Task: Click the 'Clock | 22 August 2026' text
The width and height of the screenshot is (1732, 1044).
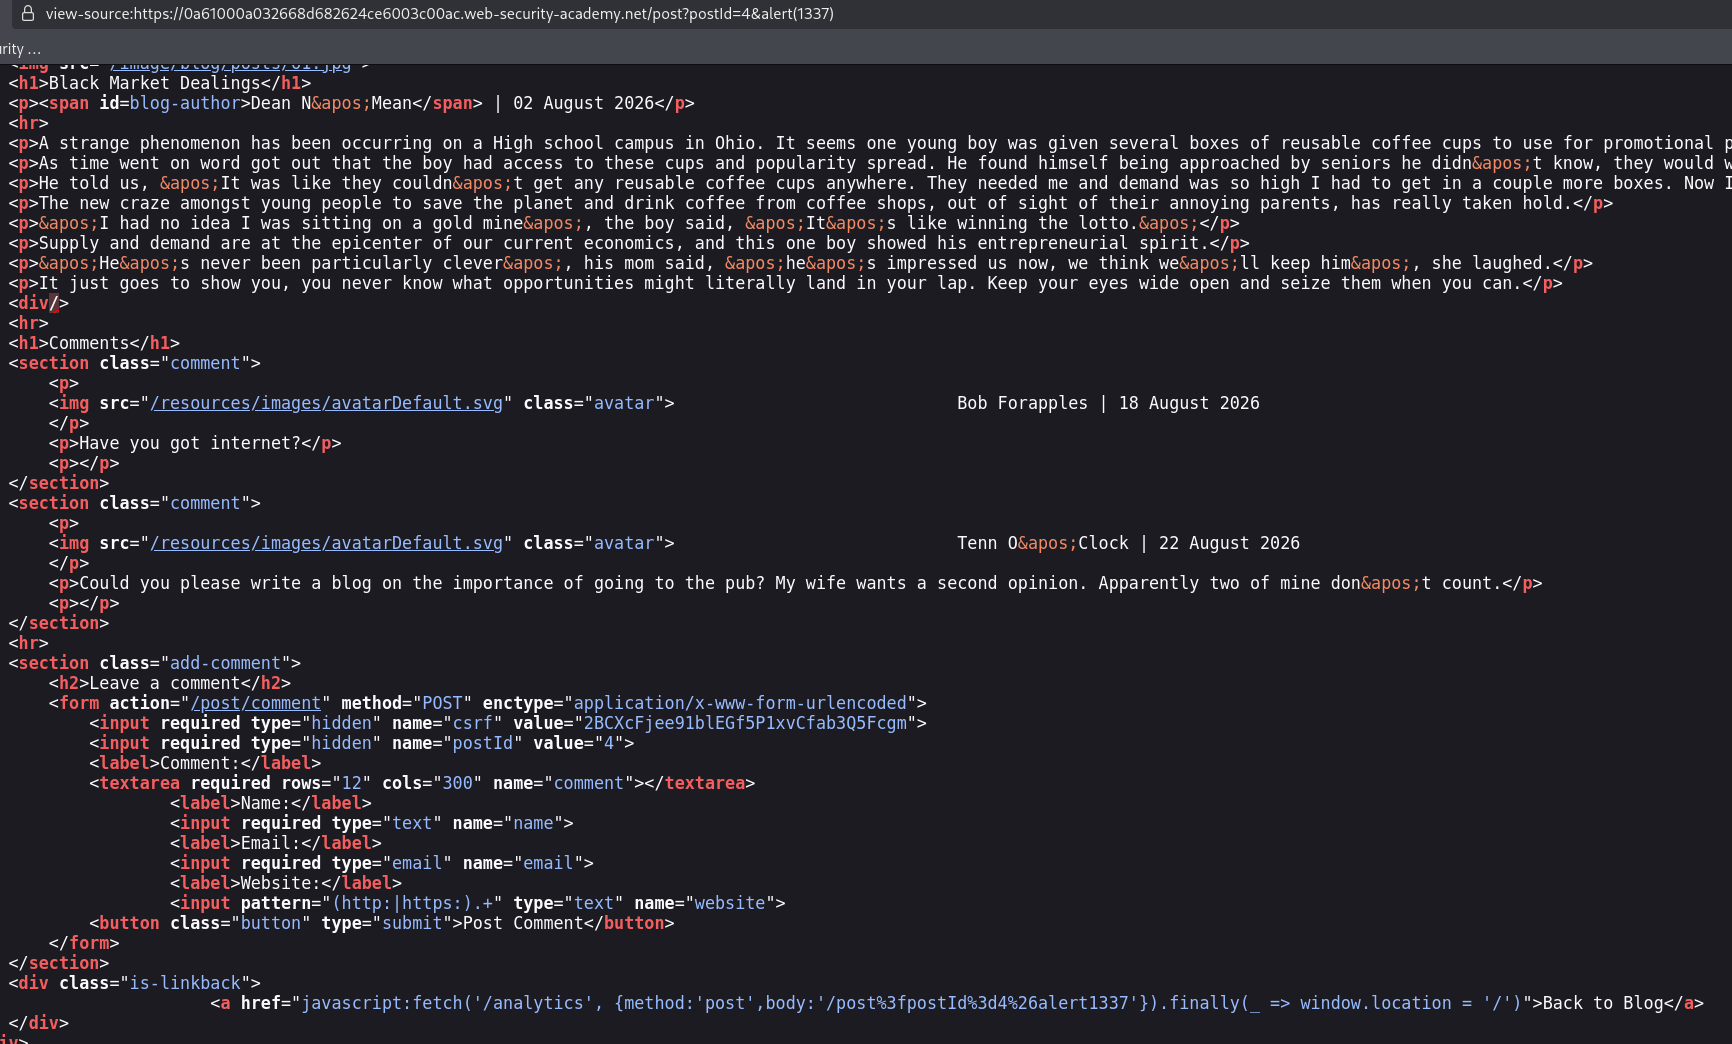Action: click(x=1189, y=543)
